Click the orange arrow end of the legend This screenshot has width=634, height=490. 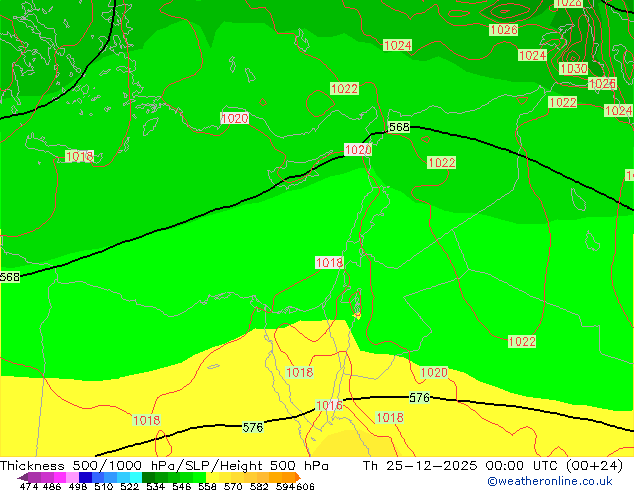click(x=298, y=477)
